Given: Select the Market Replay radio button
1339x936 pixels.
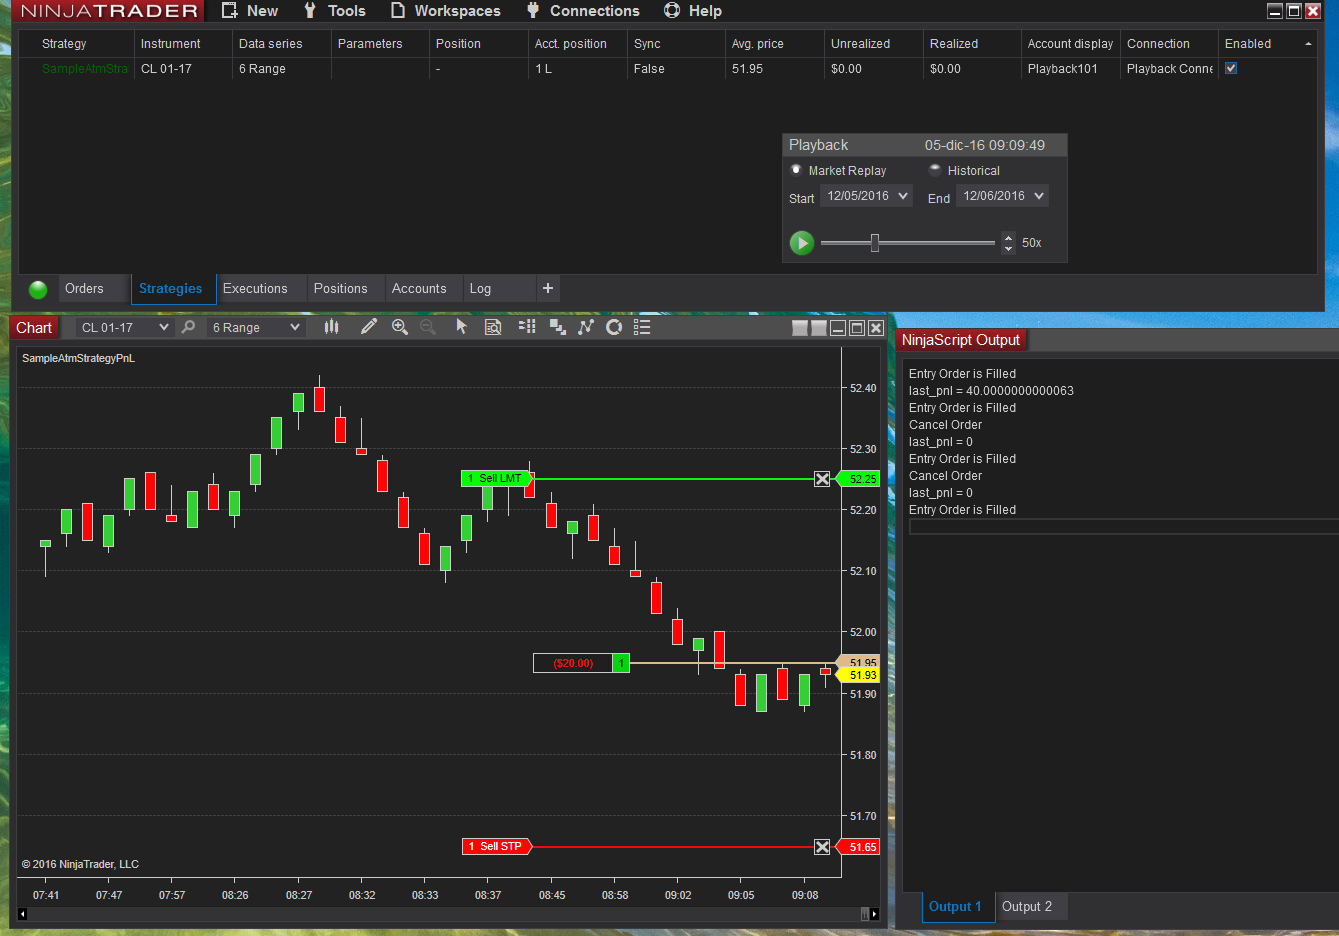Looking at the screenshot, I should point(796,170).
